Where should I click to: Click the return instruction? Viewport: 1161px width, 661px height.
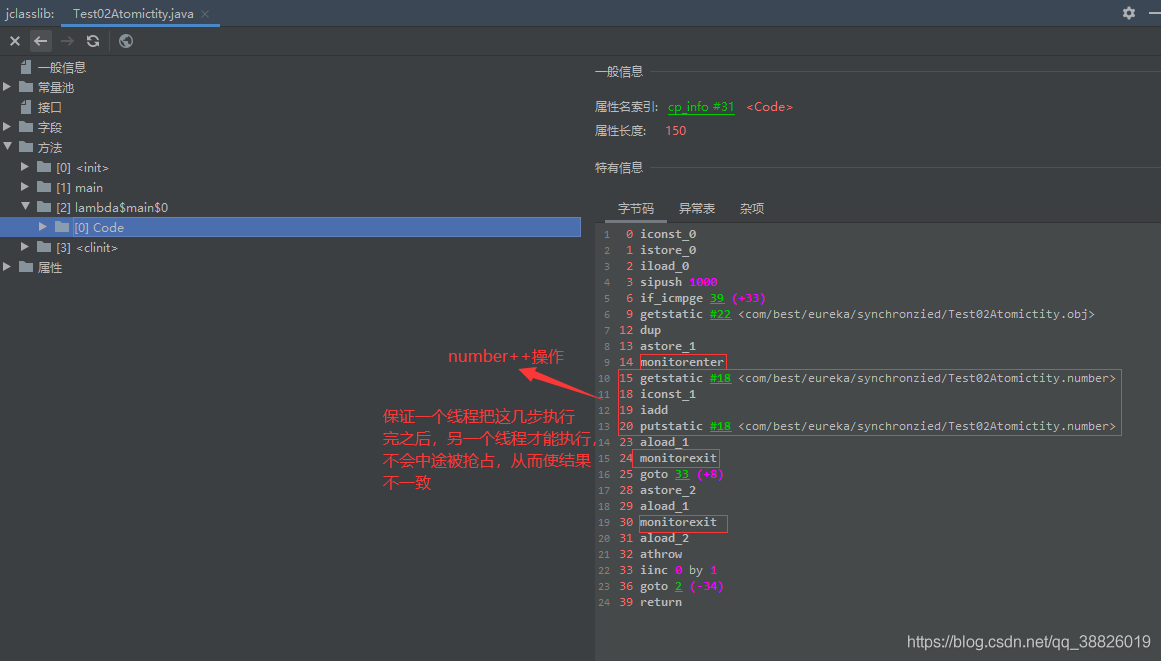coord(661,603)
